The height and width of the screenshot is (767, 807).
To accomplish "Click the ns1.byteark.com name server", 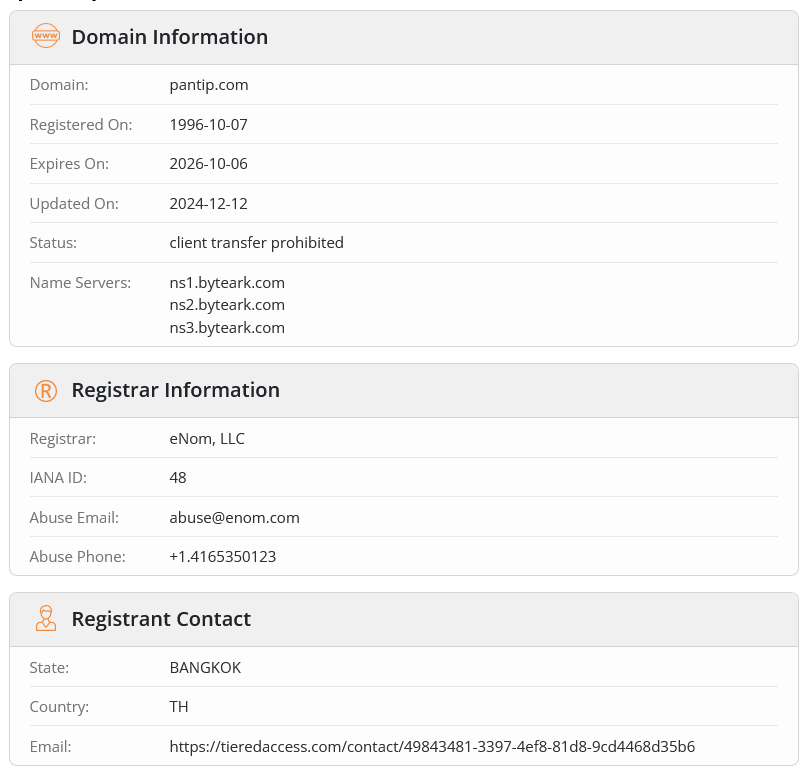I will point(227,282).
